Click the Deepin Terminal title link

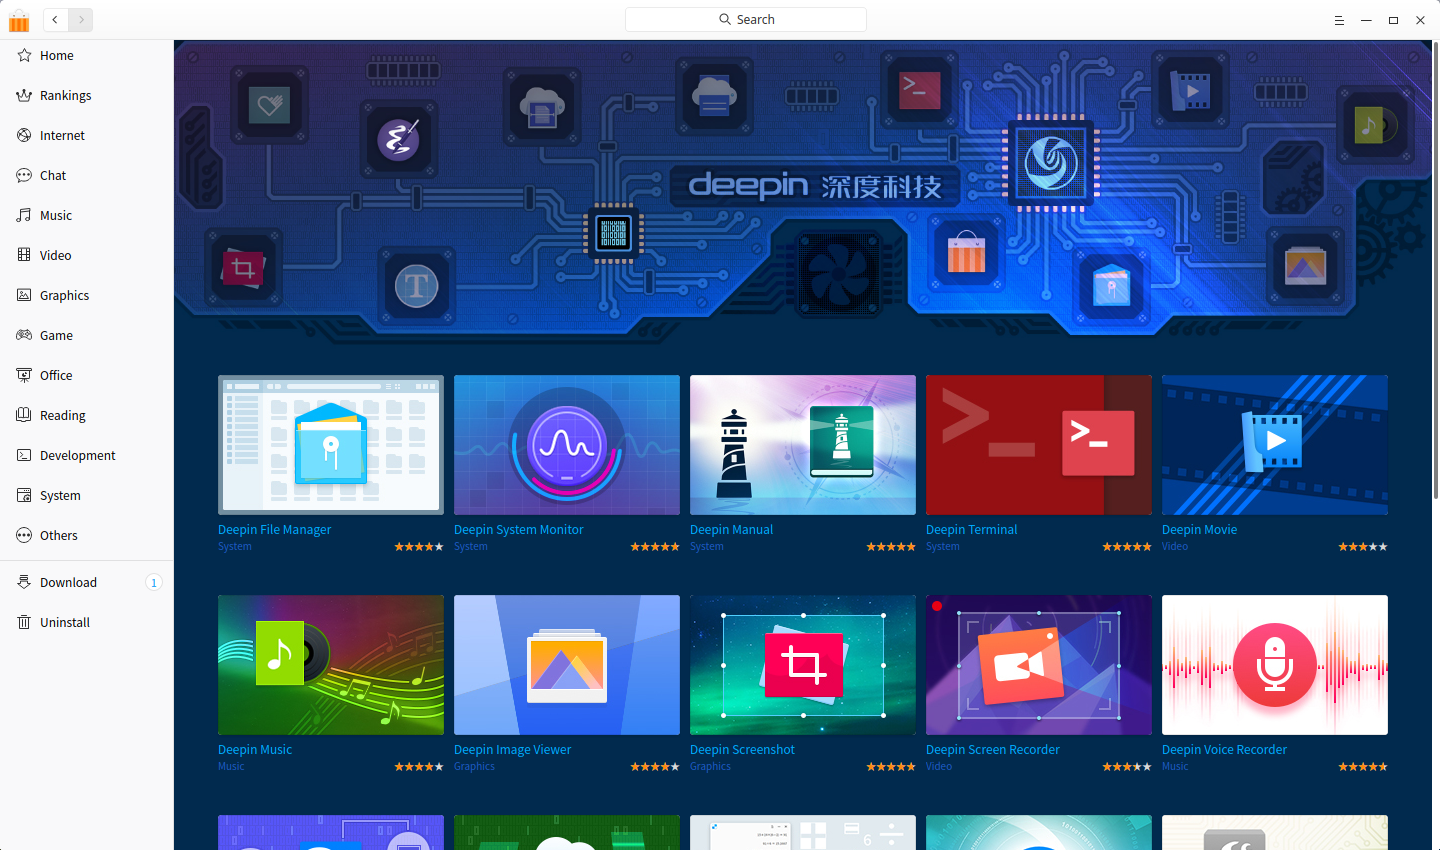(x=971, y=530)
